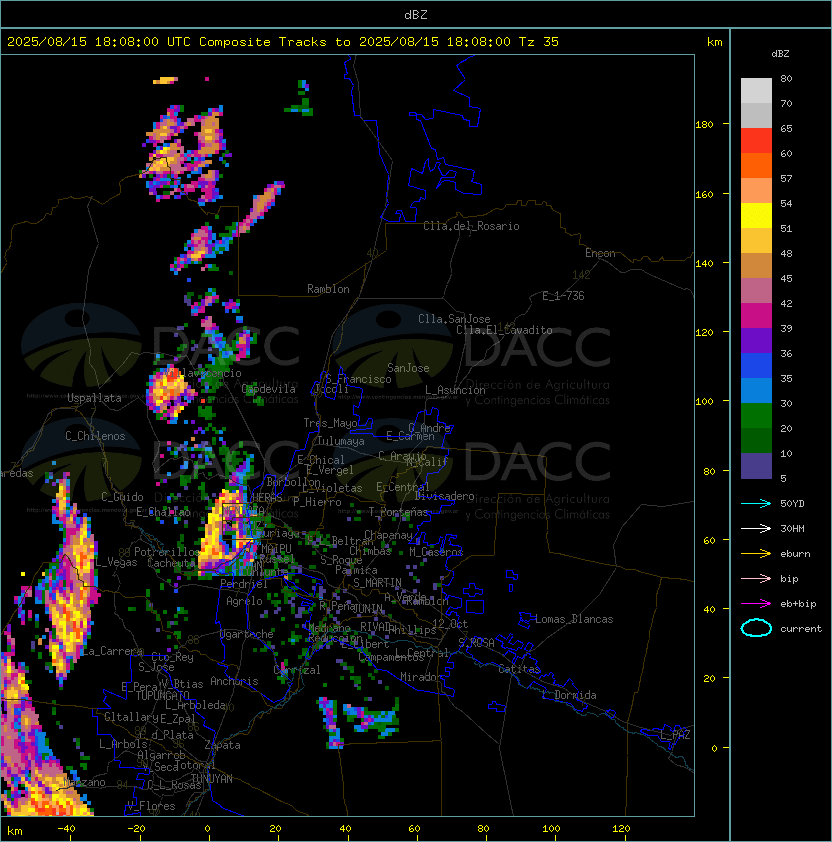Click the 'Carrizal' map label
Viewport: 832px width, 842px height.
(x=297, y=670)
